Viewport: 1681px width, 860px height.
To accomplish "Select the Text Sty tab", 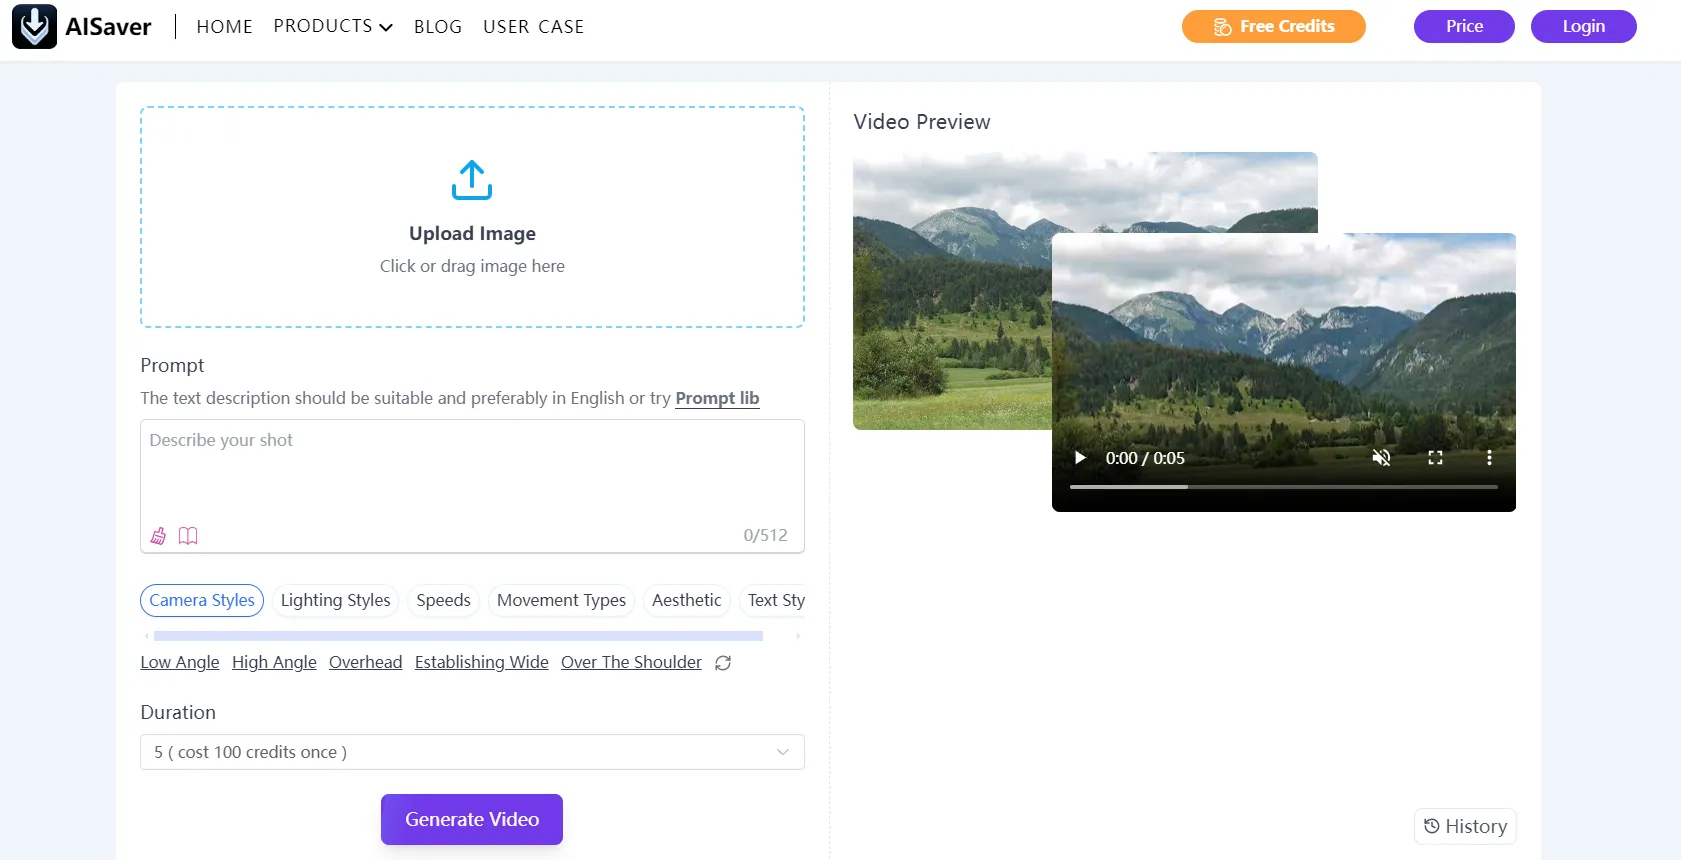I will 773,600.
